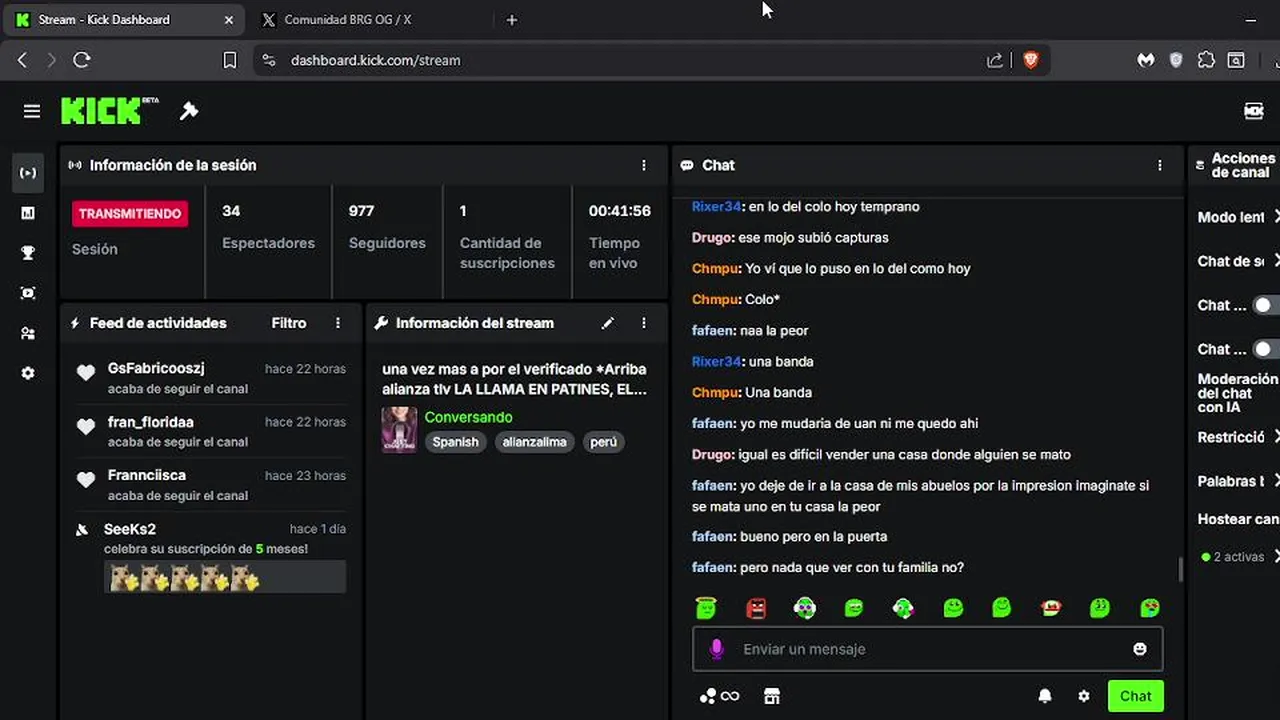This screenshot has height=720, width=1280.
Task: Open the trophy achievements sidebar icon
Action: coord(28,253)
